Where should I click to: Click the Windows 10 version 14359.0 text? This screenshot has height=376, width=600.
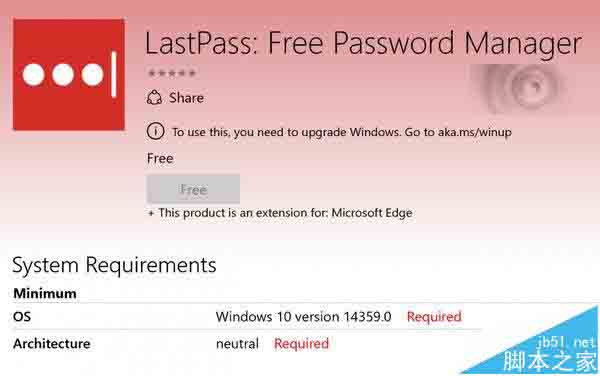tap(303, 317)
